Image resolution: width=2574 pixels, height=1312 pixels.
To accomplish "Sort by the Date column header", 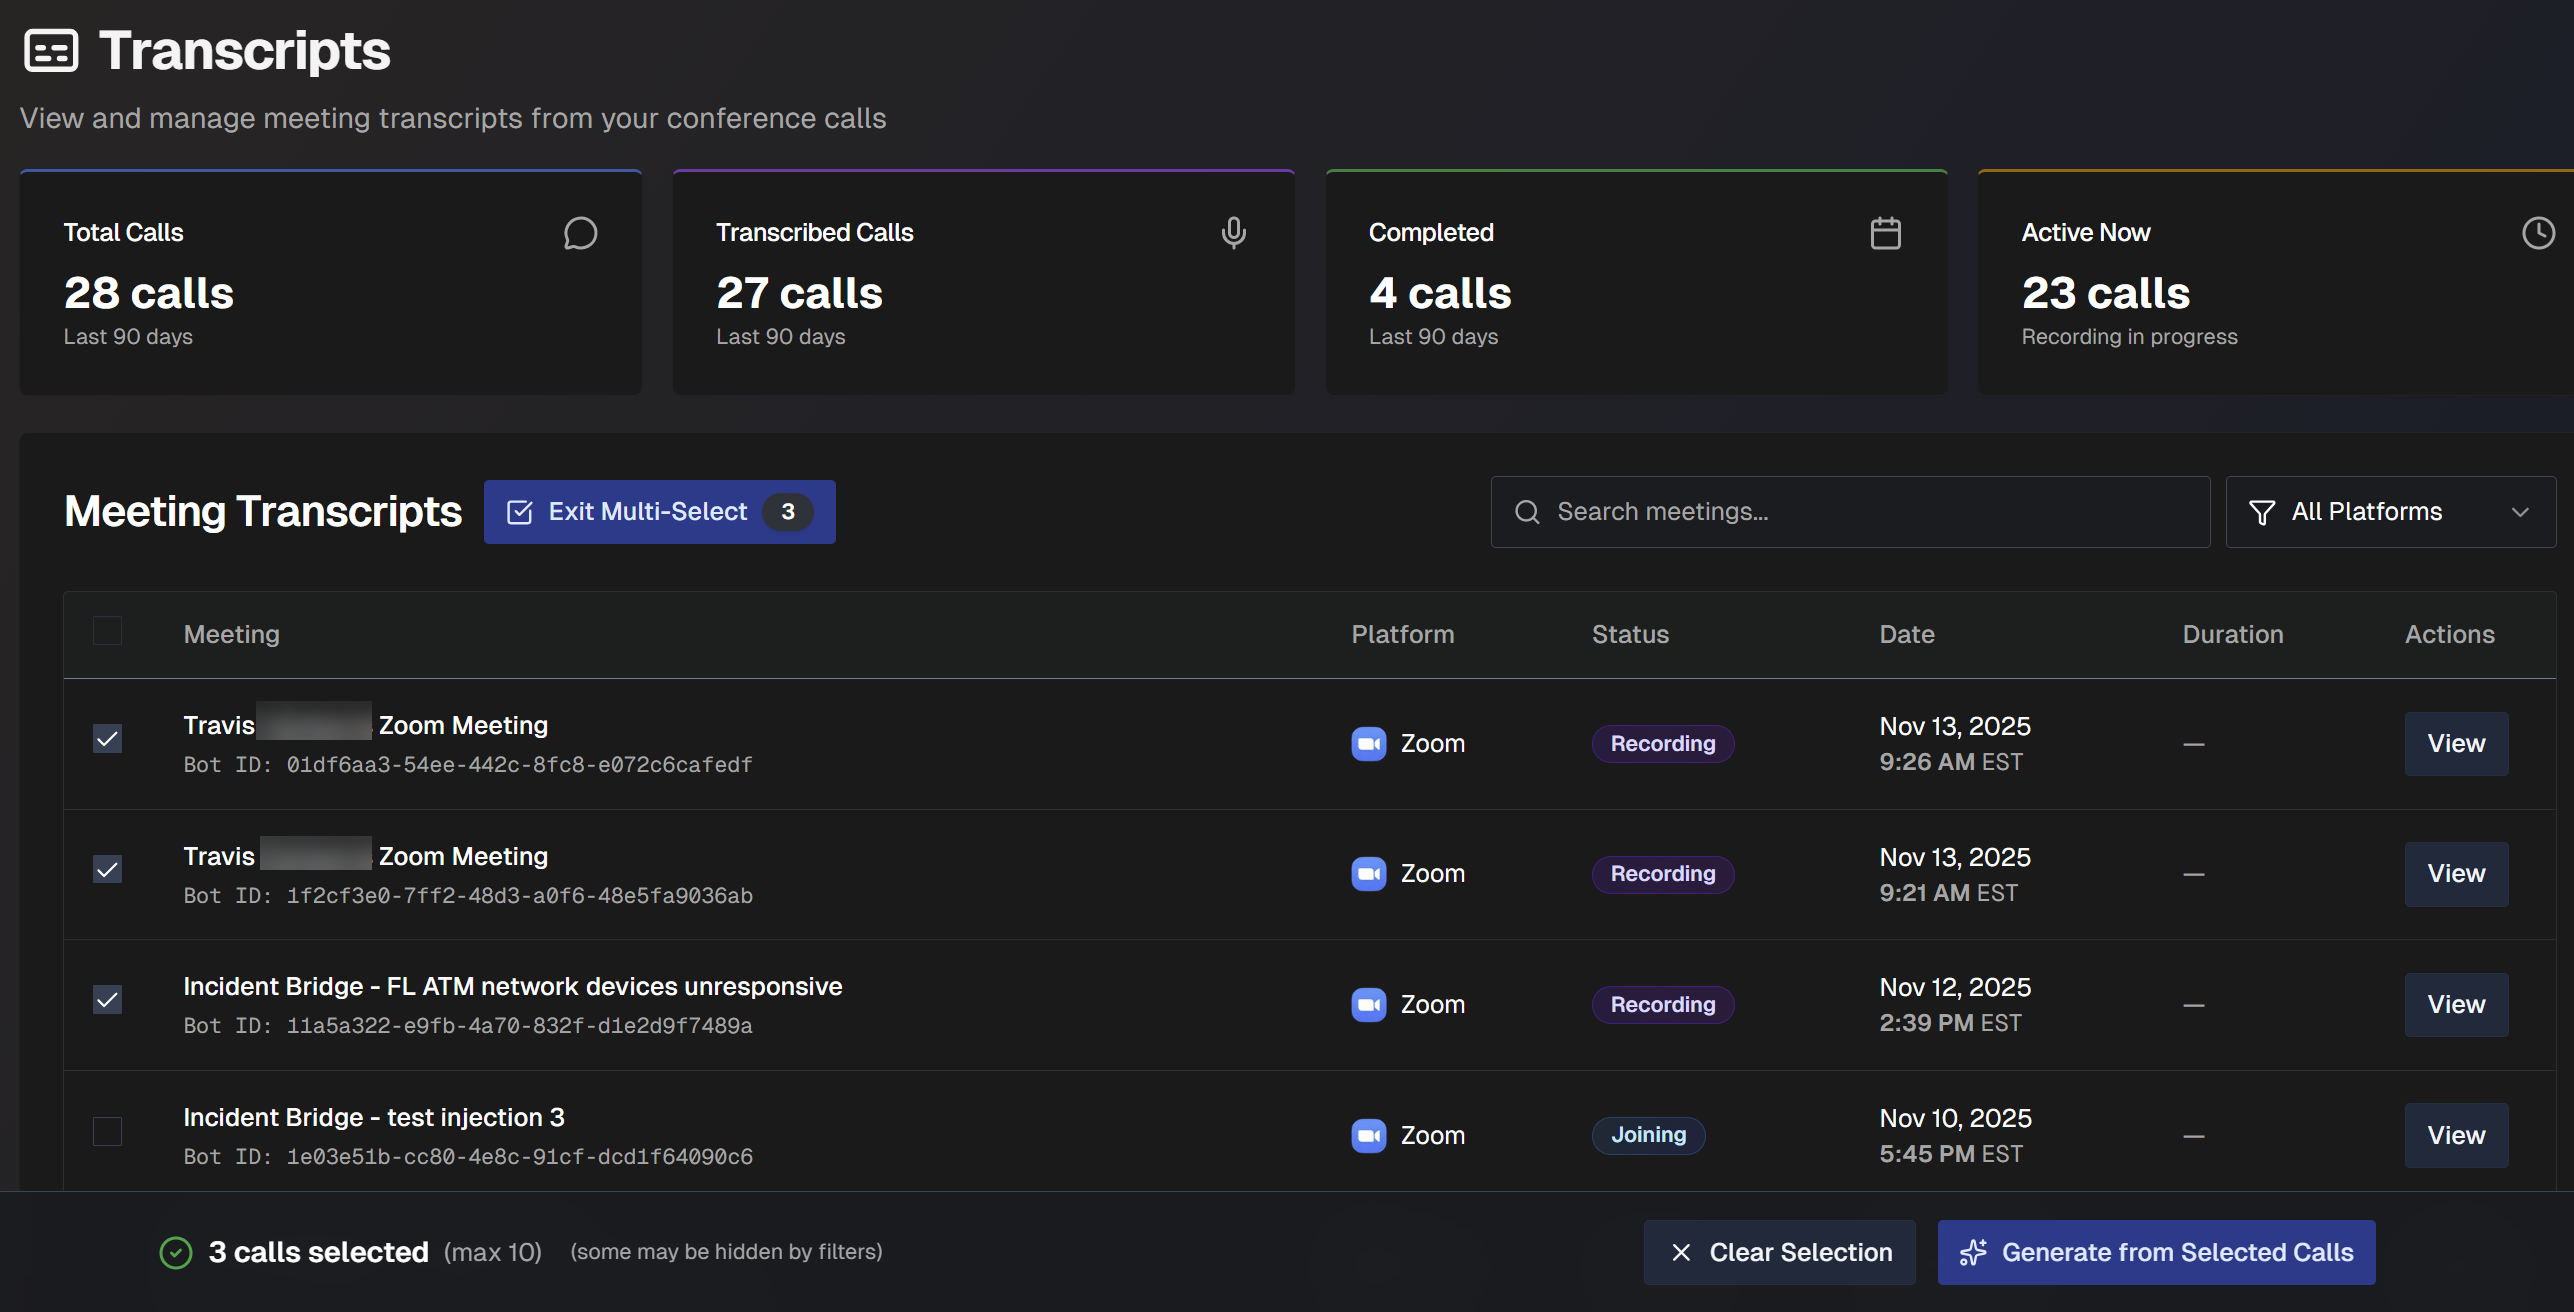I will click(1906, 634).
